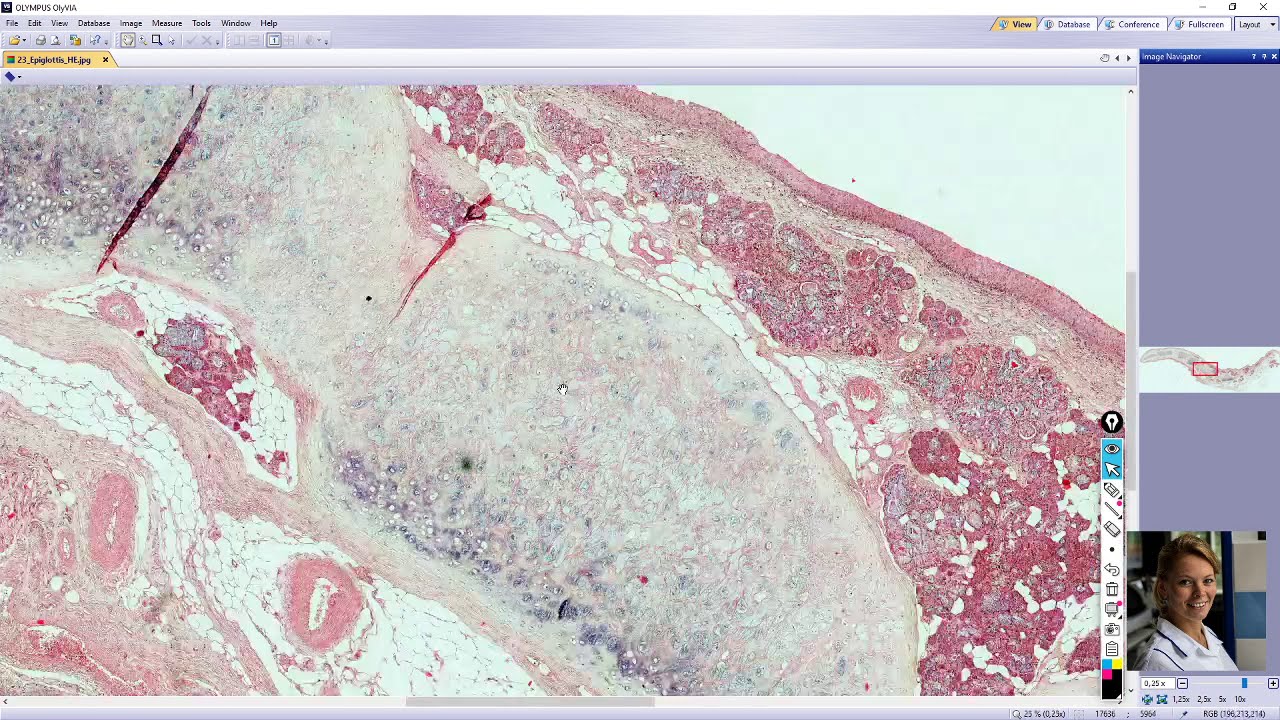Click the zoom in plus button

pos(1273,684)
